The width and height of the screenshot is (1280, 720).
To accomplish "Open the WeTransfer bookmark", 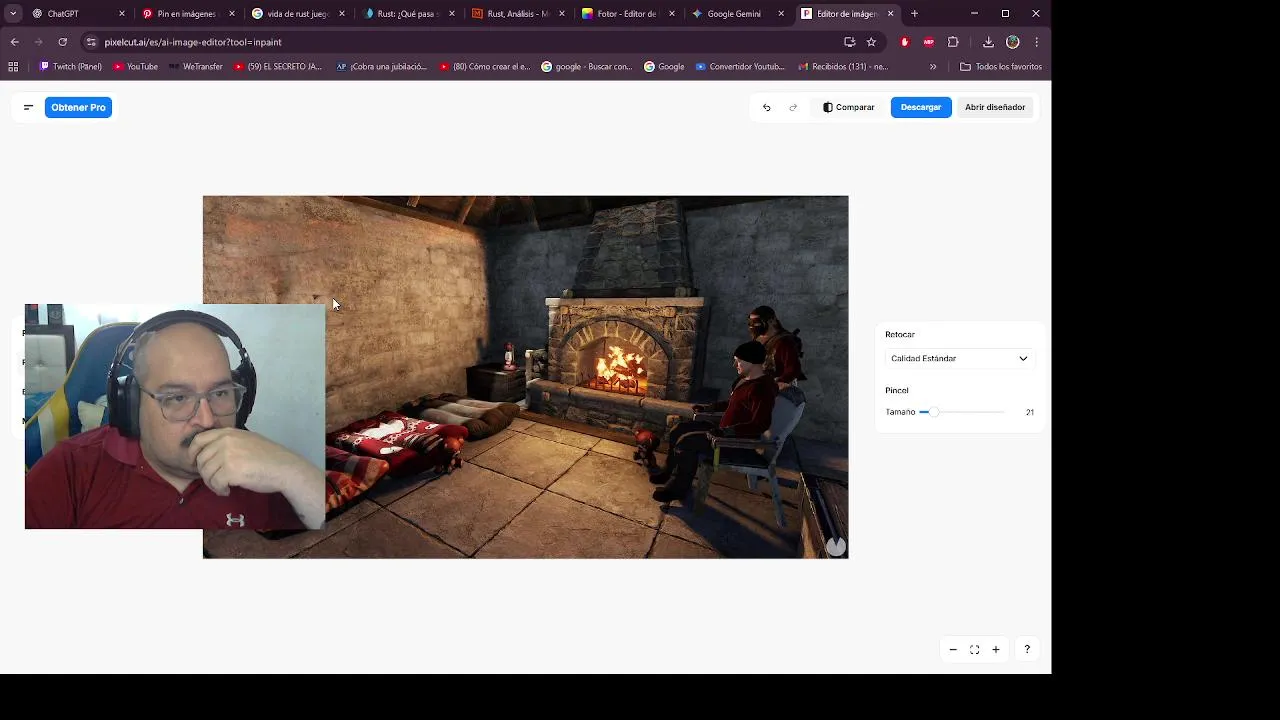I will pyautogui.click(x=195, y=67).
